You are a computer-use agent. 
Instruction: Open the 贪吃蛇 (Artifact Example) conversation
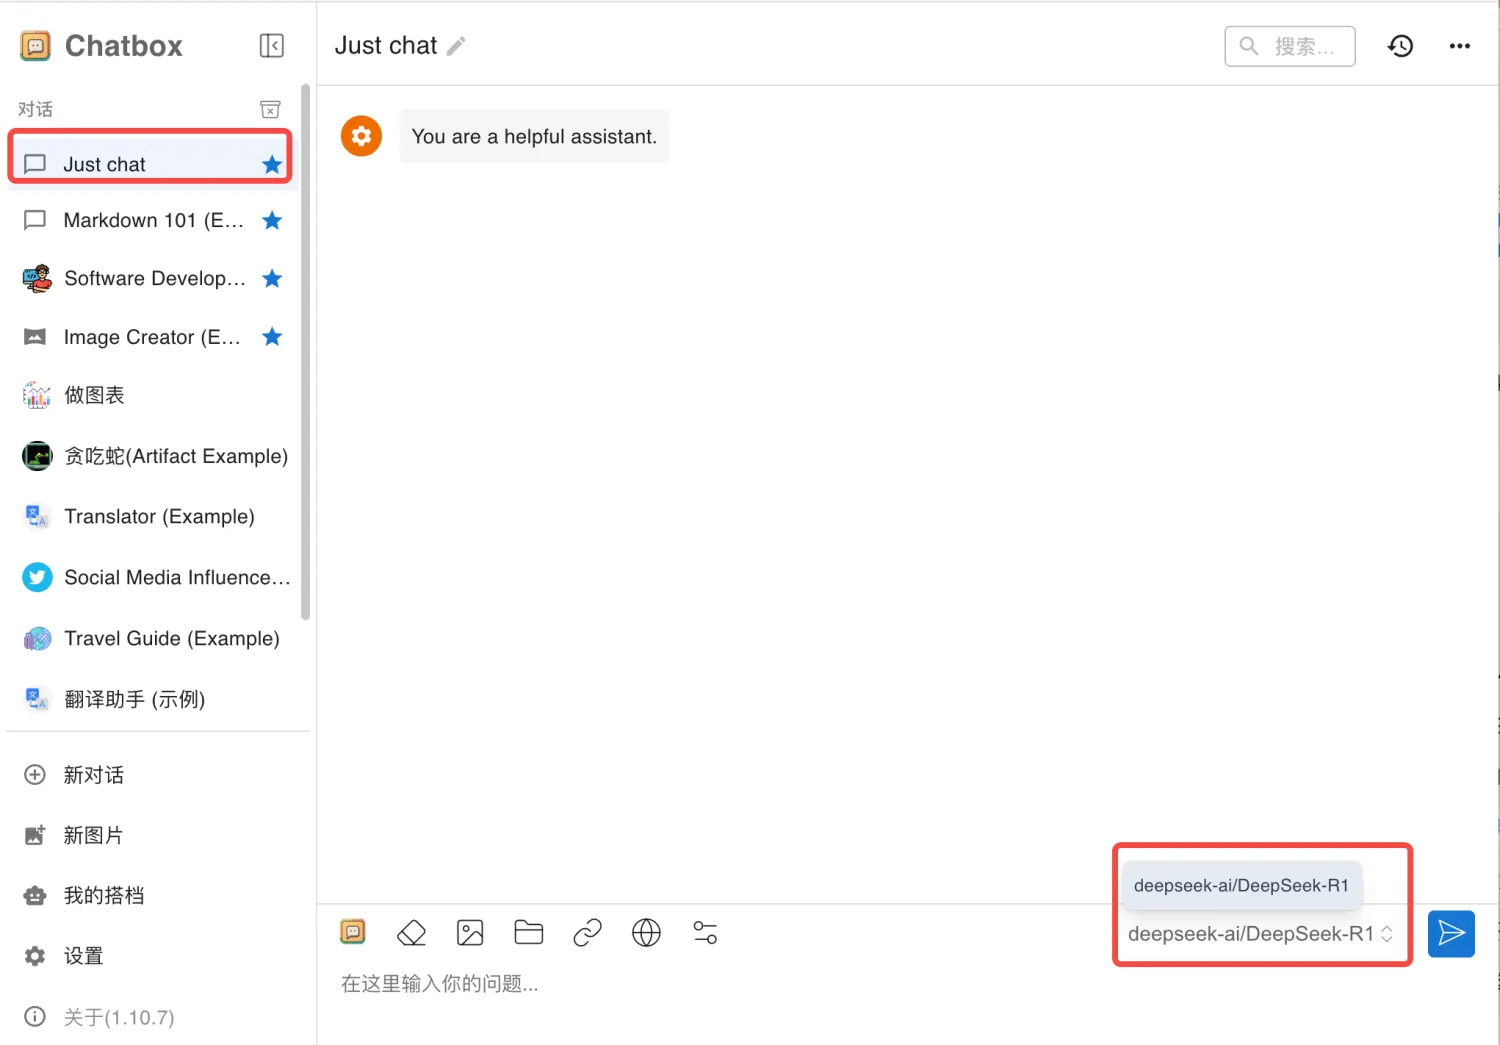coord(152,456)
